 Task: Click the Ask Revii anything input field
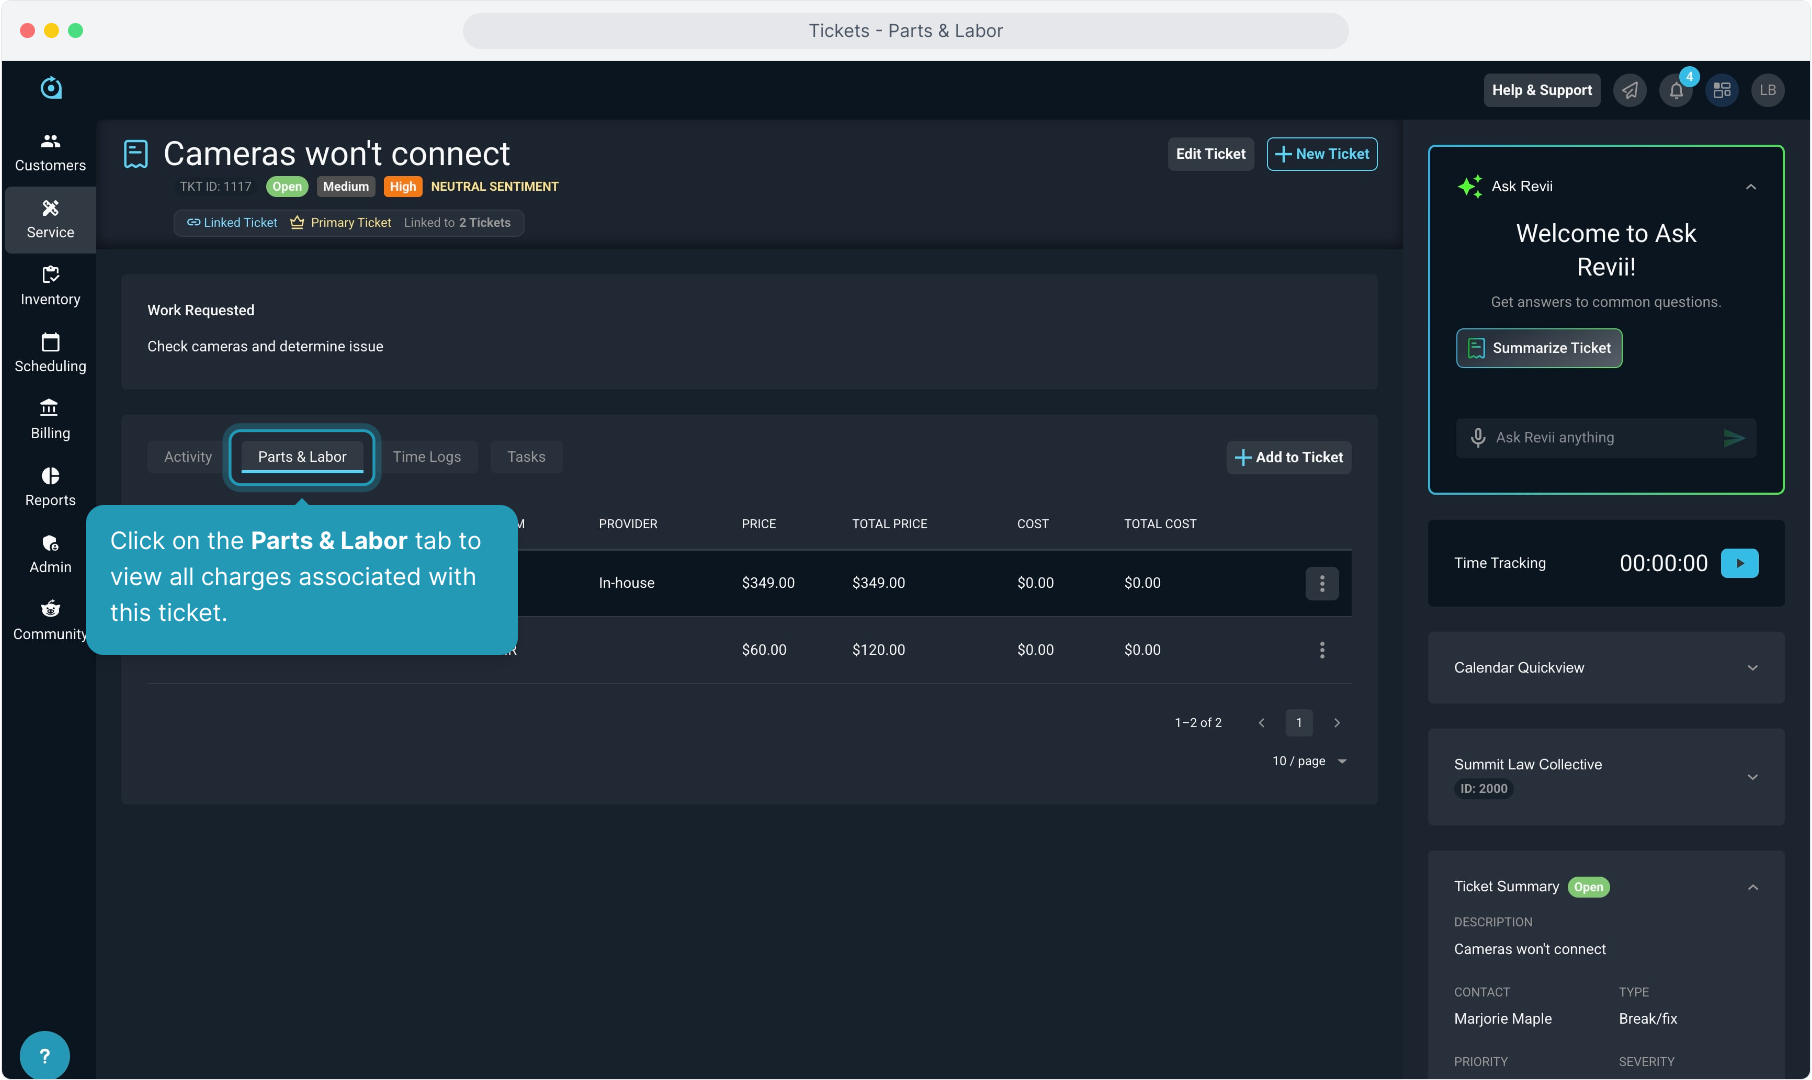click(1600, 438)
